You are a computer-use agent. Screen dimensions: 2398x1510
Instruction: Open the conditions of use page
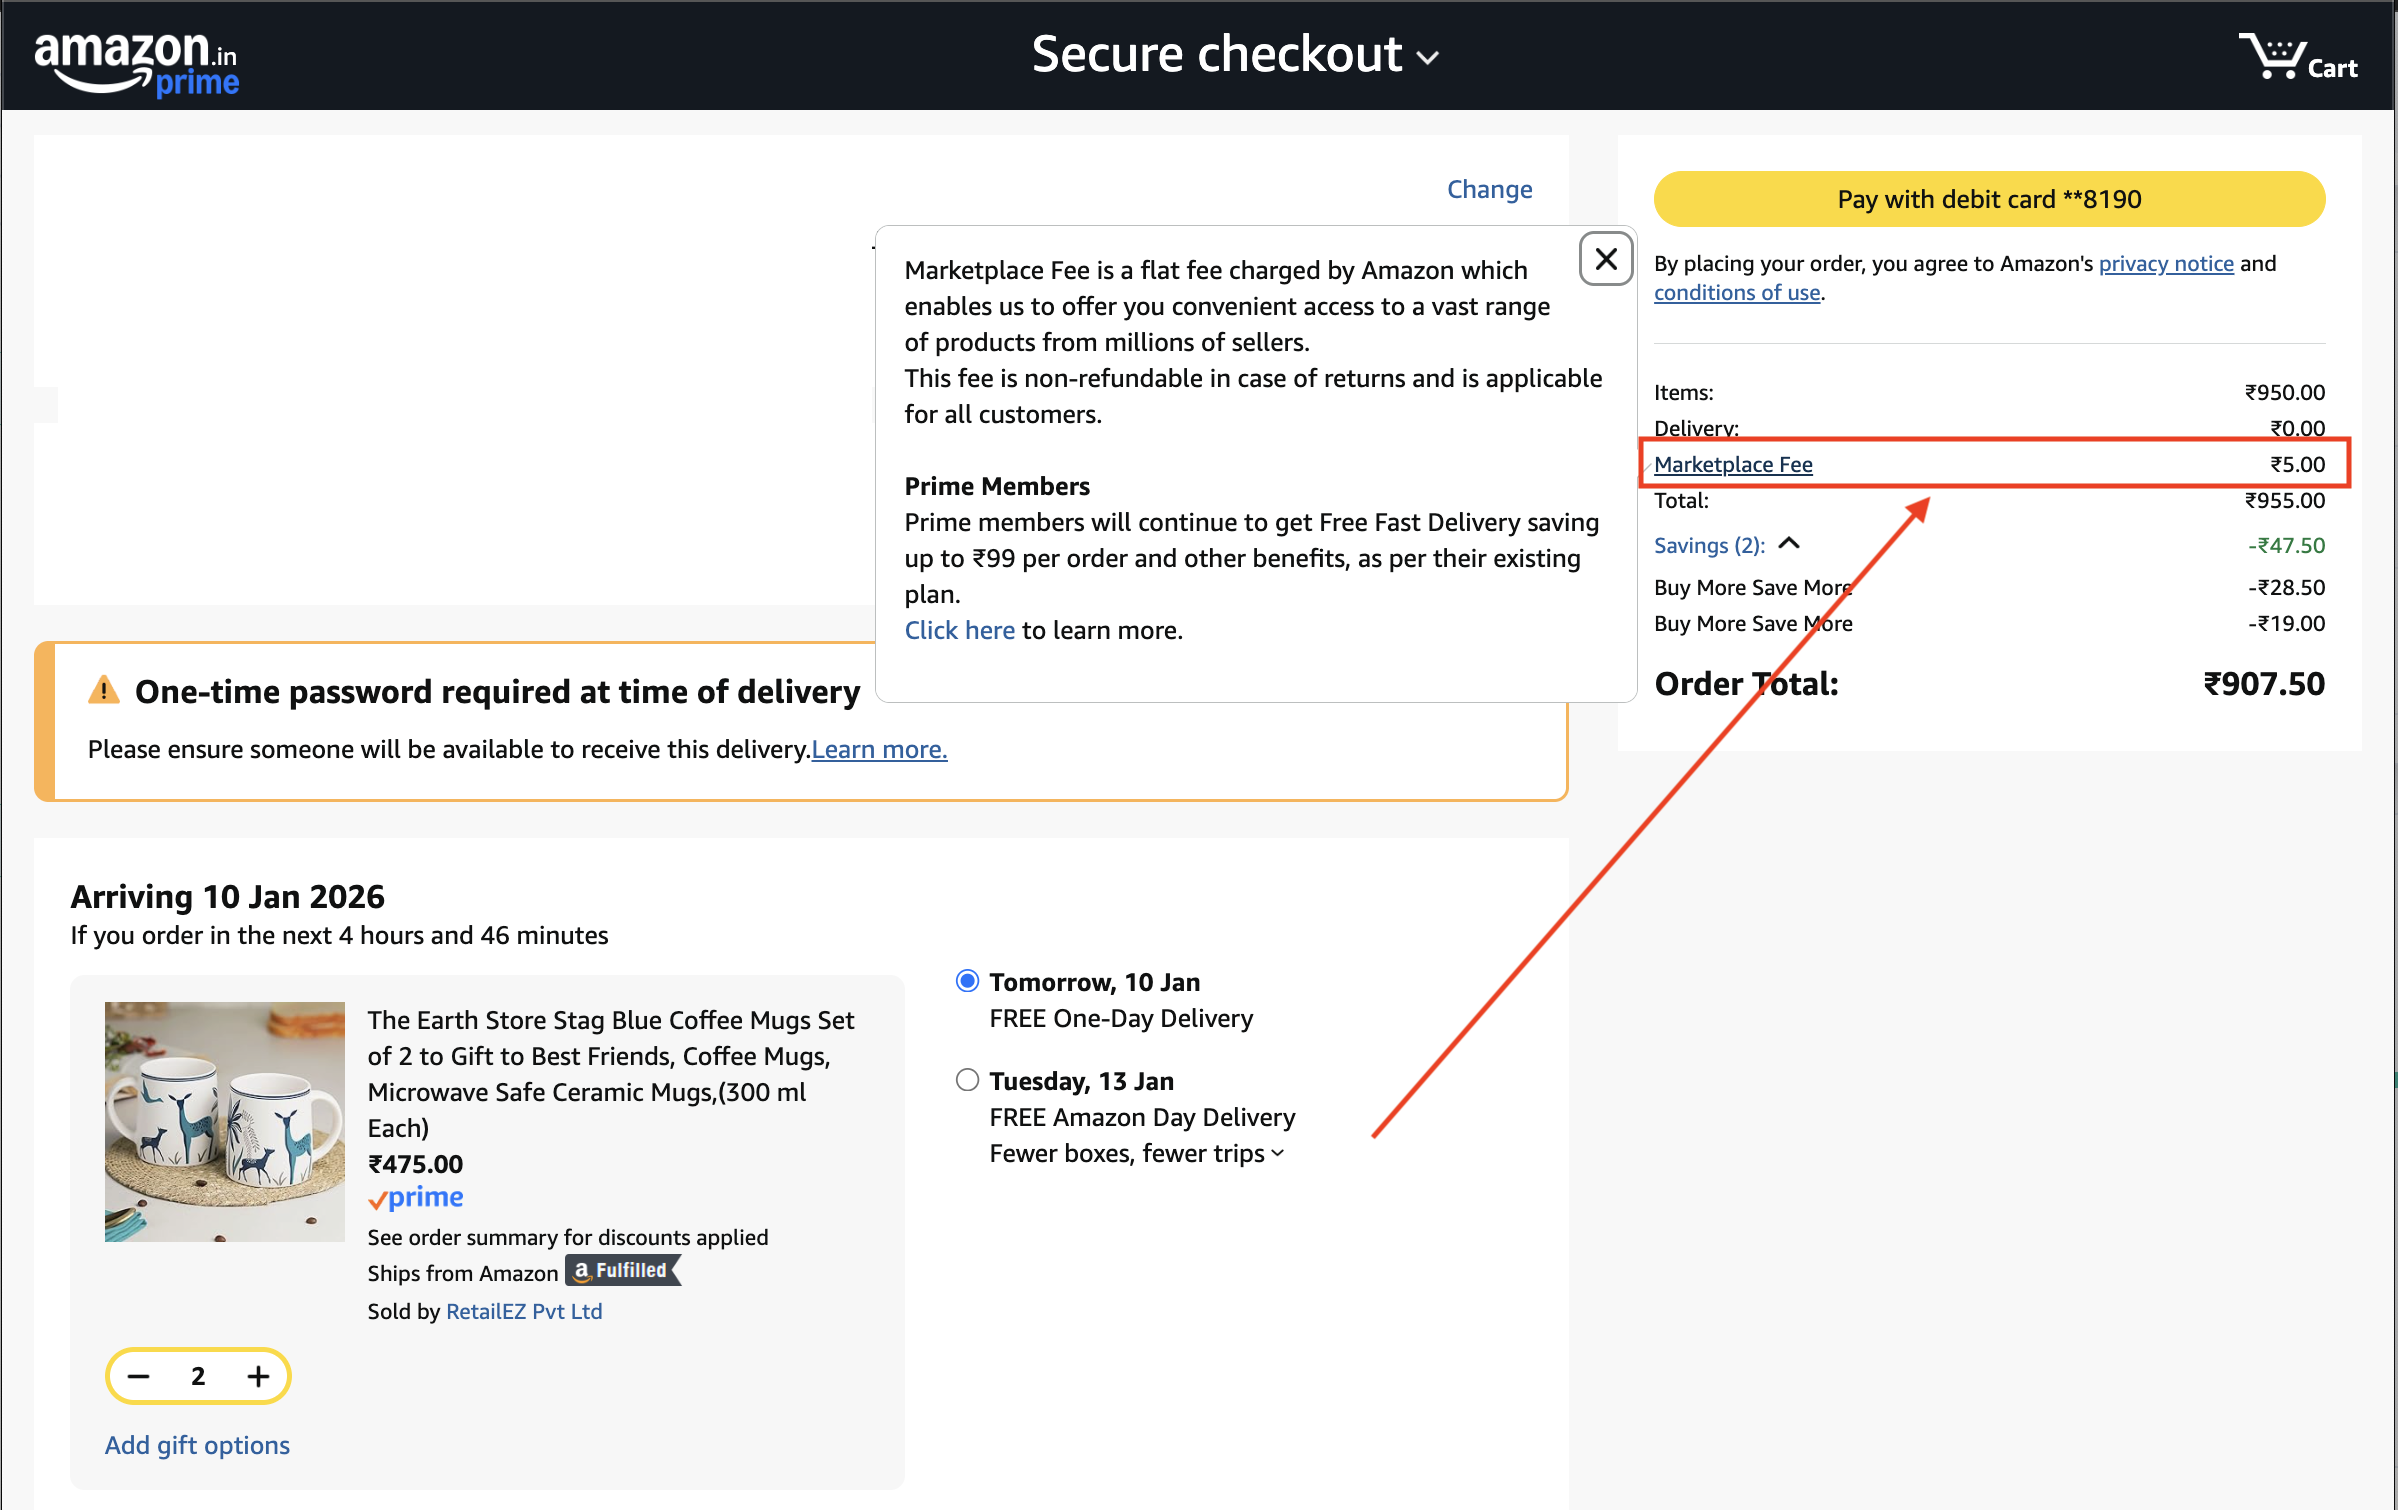[x=1737, y=292]
